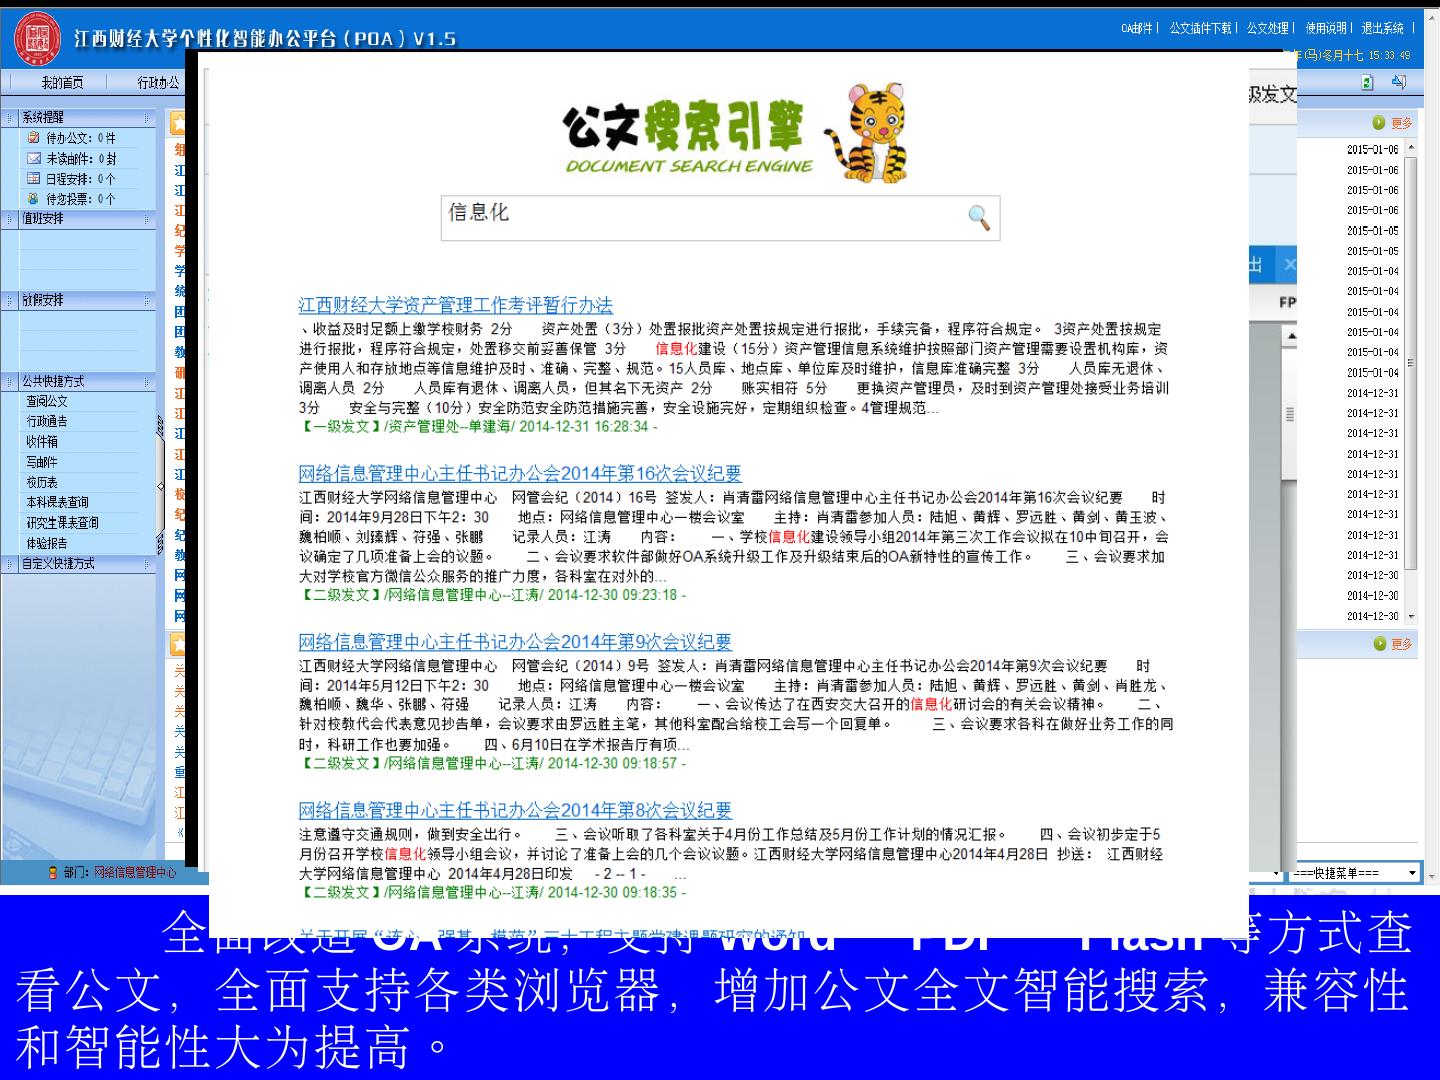The image size is (1440, 1080).
Task: Open 体验报告 shortcut in sidebar
Action: click(47, 543)
